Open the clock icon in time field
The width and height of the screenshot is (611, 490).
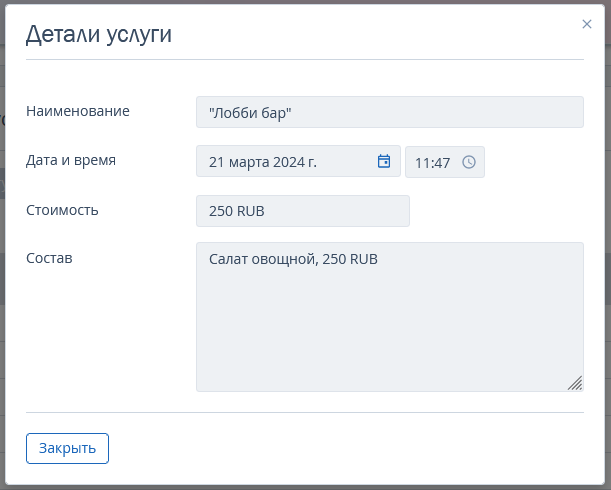469,162
